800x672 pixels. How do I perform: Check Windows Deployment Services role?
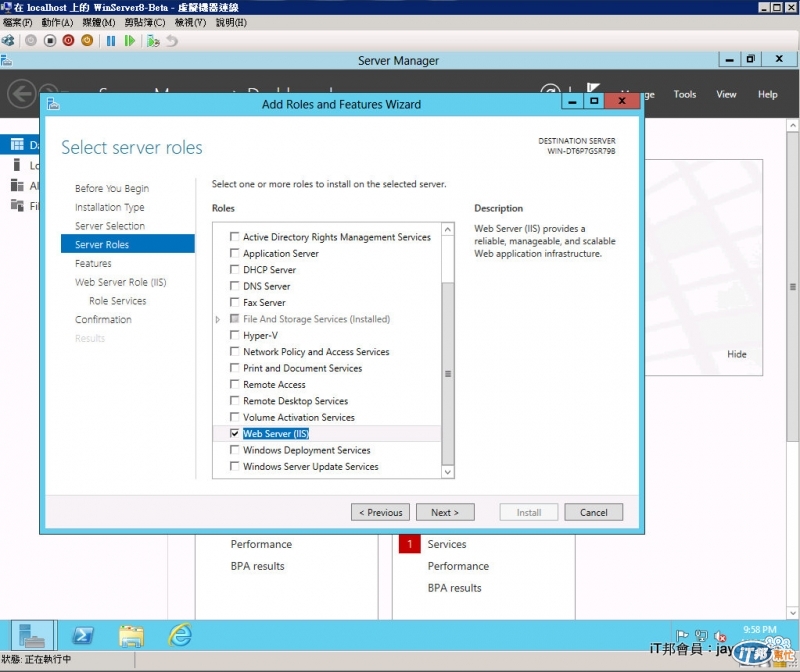tap(234, 450)
